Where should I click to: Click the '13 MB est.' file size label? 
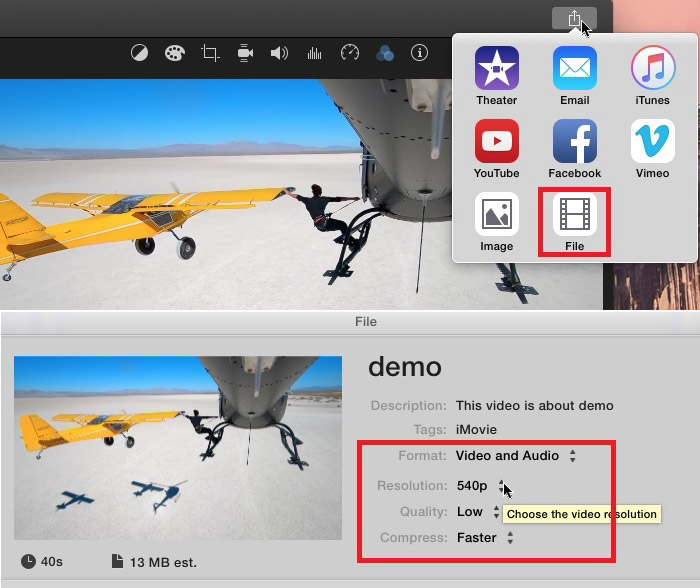point(163,563)
